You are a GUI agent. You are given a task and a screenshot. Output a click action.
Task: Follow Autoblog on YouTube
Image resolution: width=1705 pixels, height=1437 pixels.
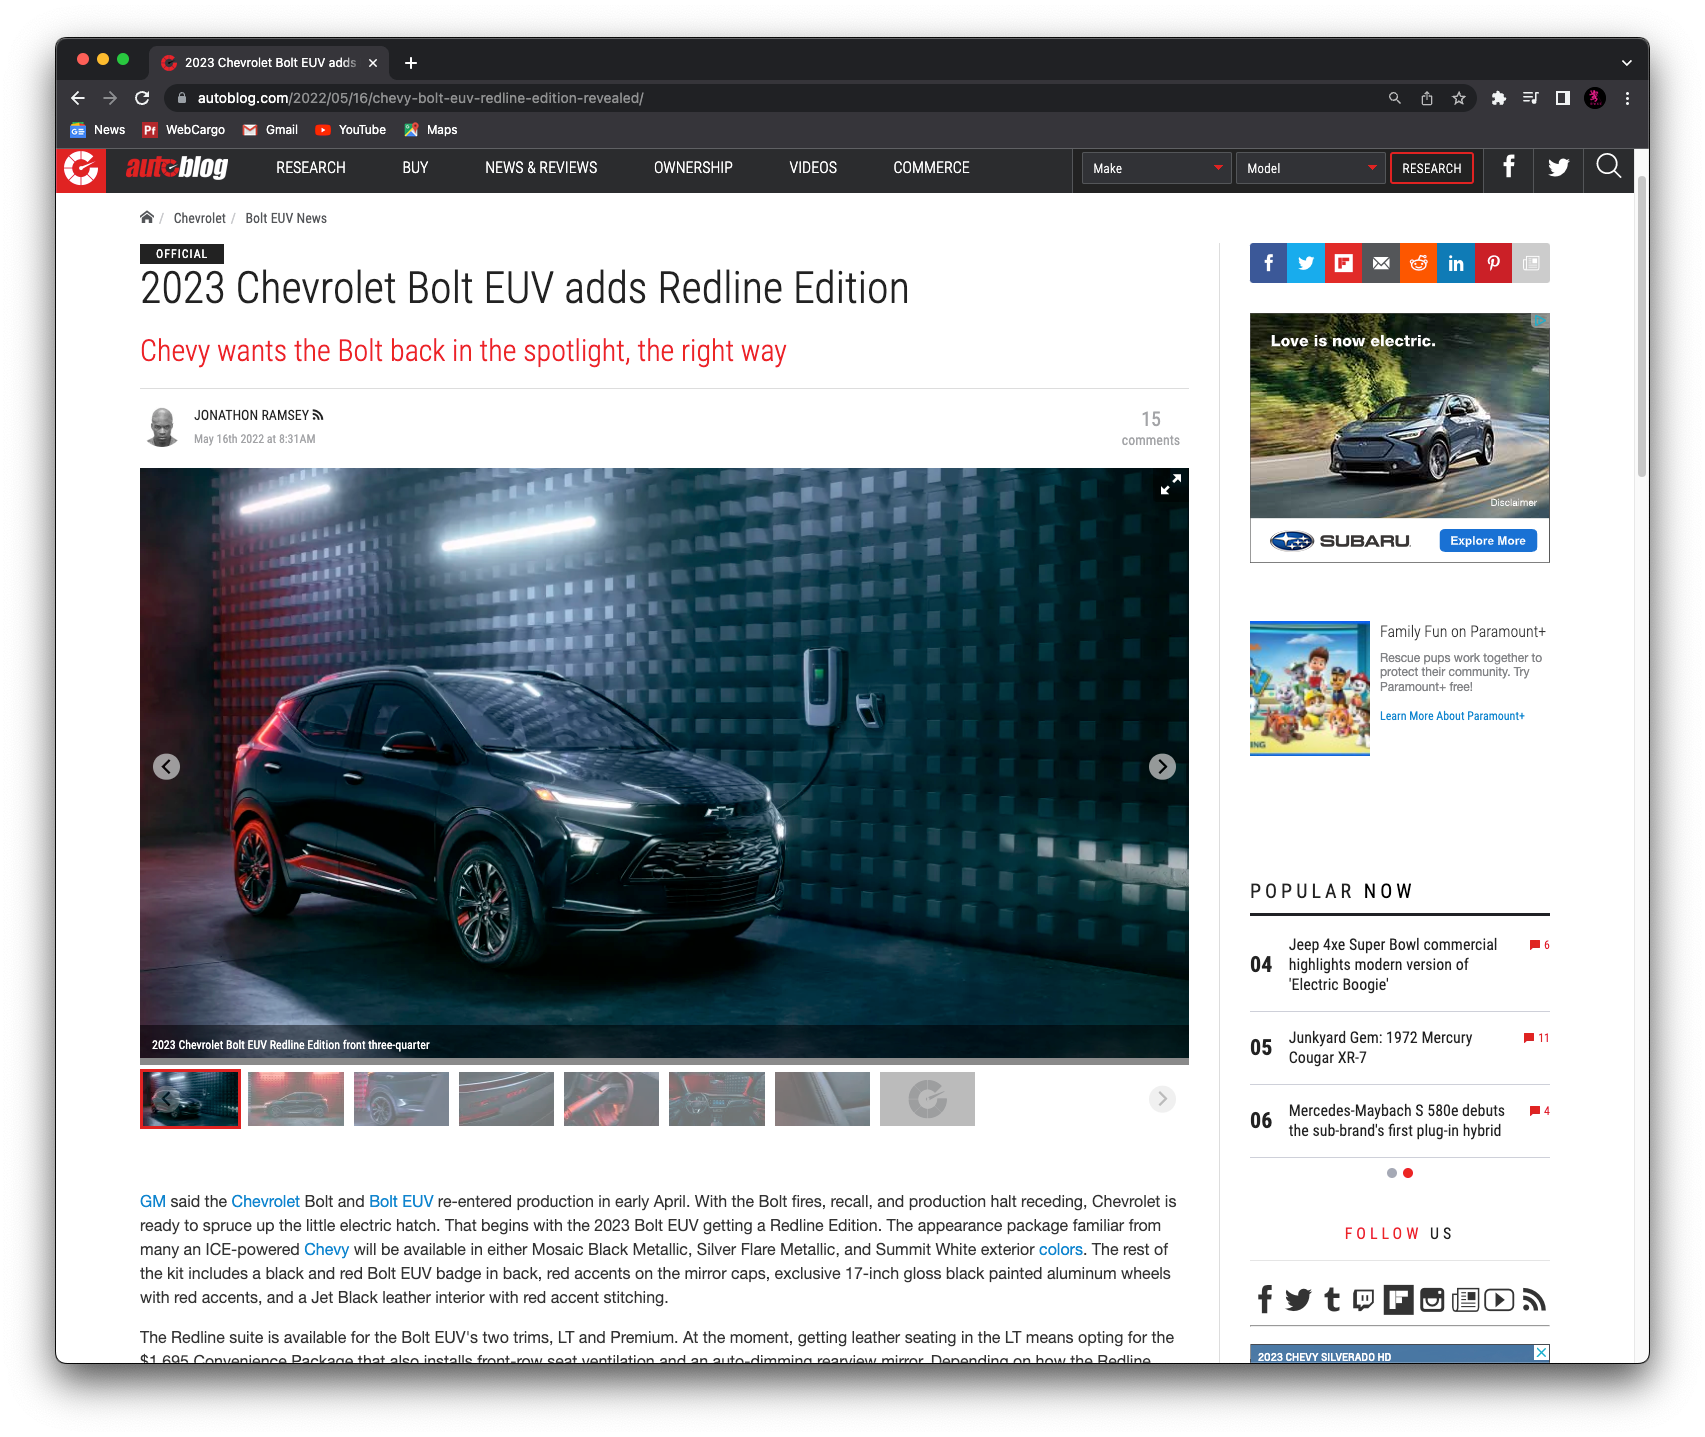(x=1499, y=1299)
